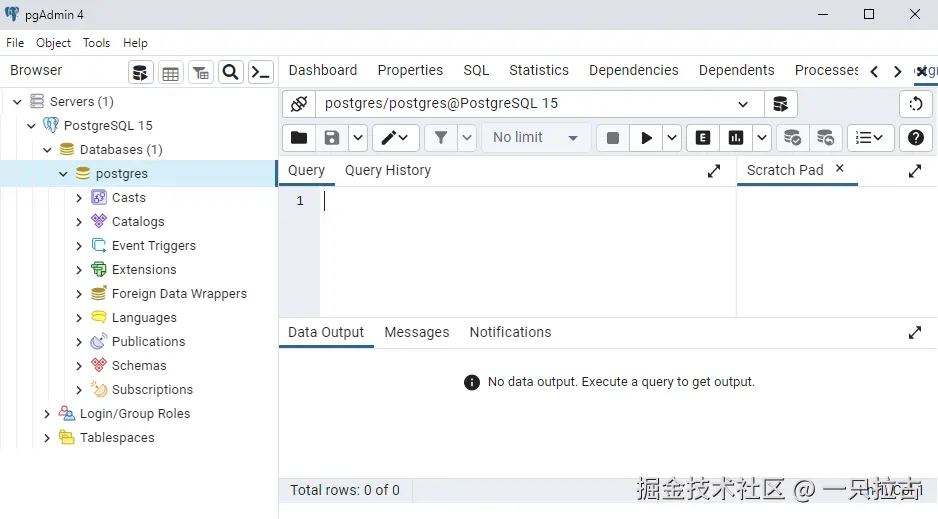Switch to the Dependents tab

point(736,71)
